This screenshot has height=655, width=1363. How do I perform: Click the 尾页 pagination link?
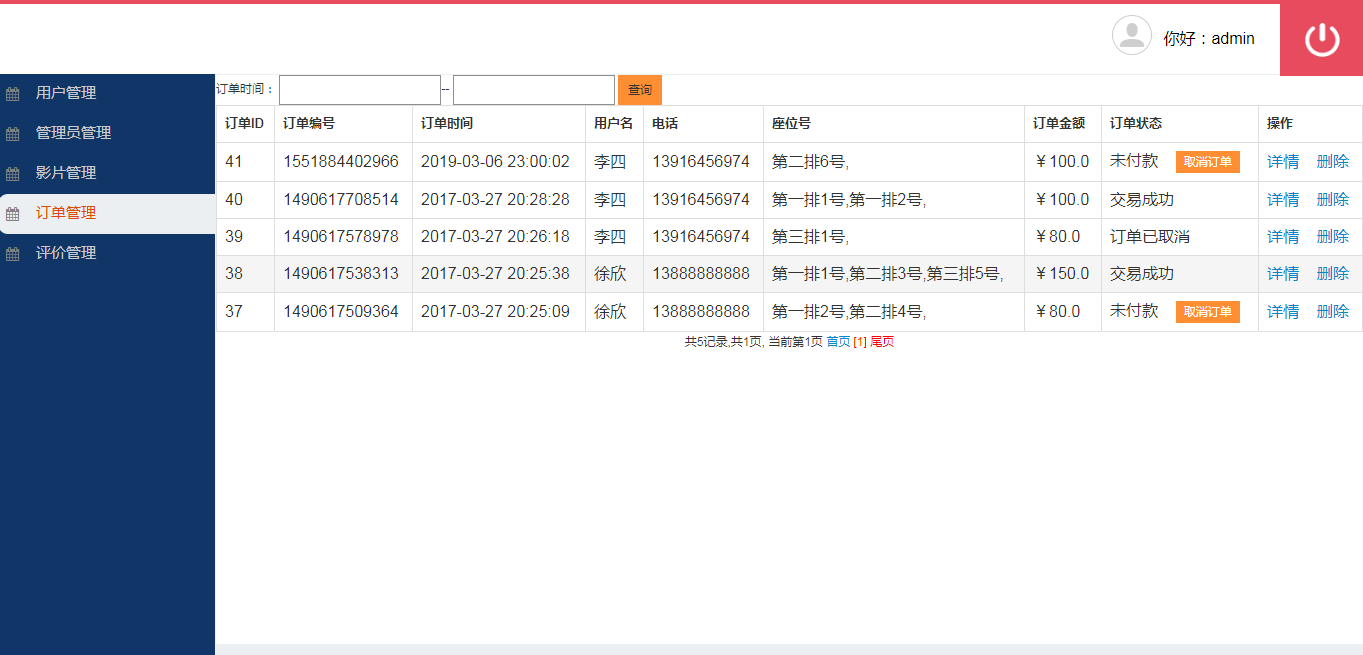point(884,341)
